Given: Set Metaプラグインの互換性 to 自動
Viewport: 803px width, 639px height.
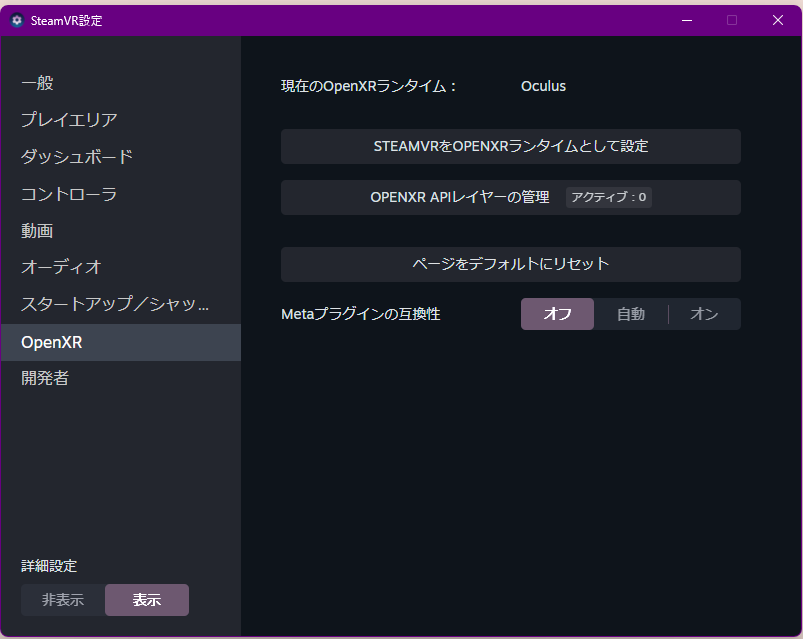Looking at the screenshot, I should pyautogui.click(x=631, y=314).
